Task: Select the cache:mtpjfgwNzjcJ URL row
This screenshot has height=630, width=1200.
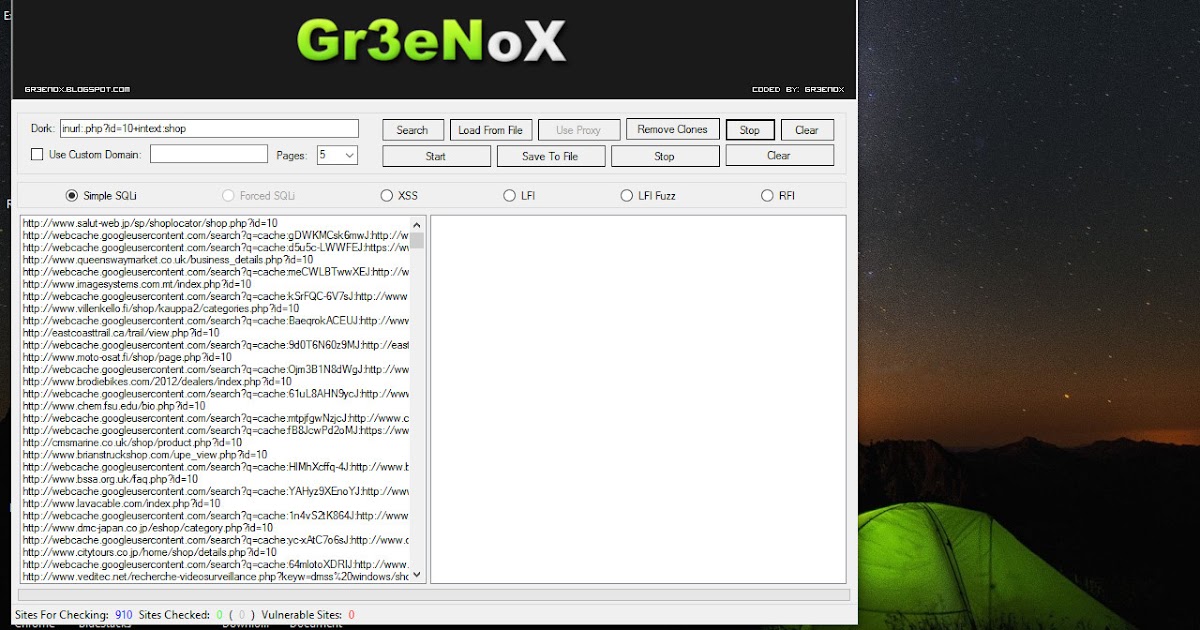Action: pyautogui.click(x=215, y=418)
